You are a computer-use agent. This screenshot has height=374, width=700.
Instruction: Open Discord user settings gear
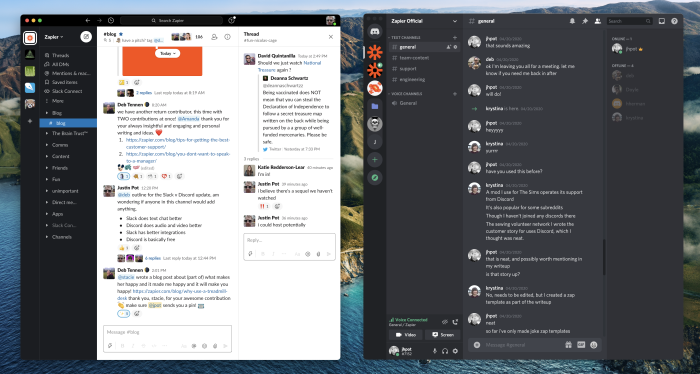tap(455, 351)
